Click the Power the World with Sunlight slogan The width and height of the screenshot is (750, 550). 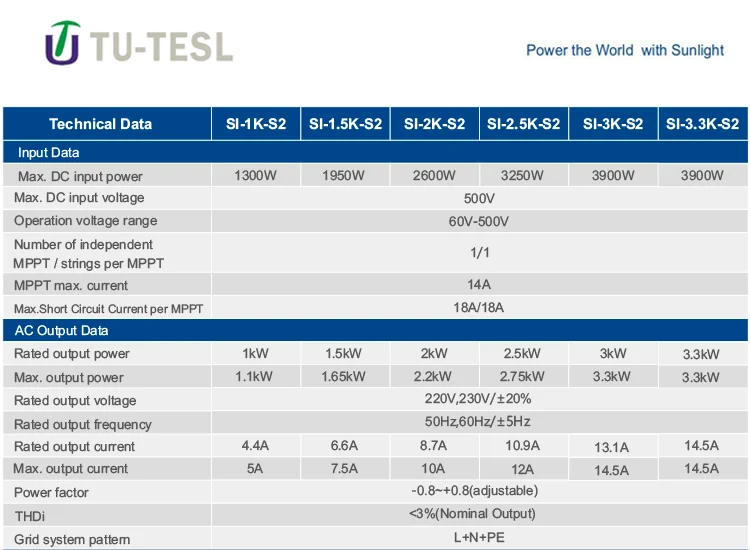(x=625, y=50)
